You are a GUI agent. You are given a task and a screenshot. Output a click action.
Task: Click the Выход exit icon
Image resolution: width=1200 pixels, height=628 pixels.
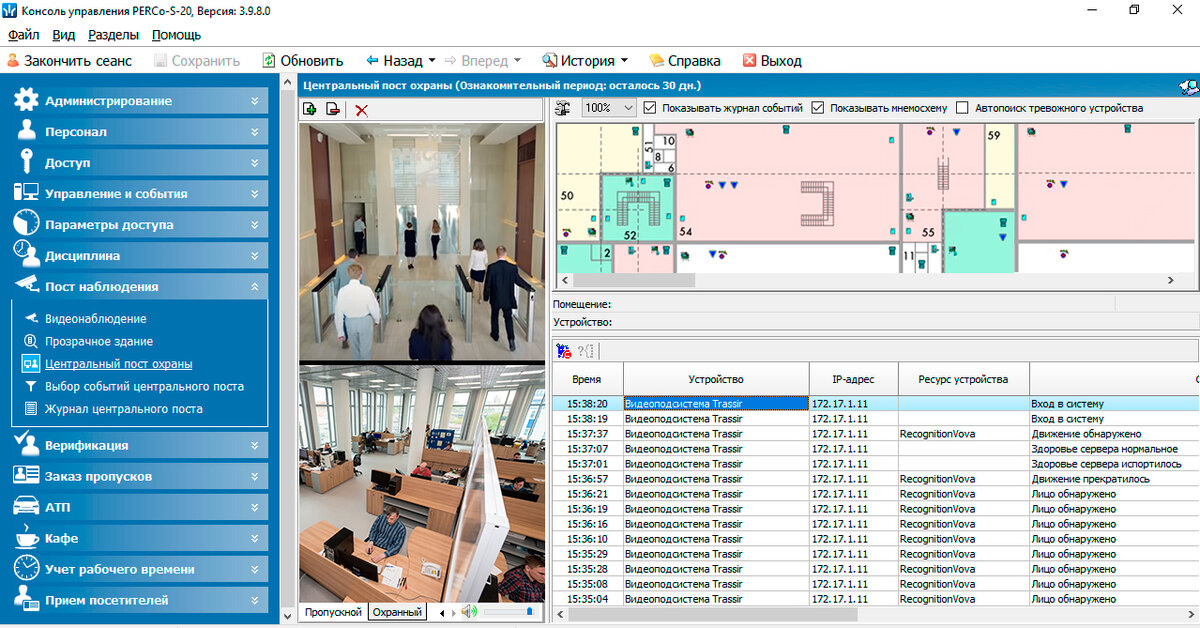[x=749, y=60]
